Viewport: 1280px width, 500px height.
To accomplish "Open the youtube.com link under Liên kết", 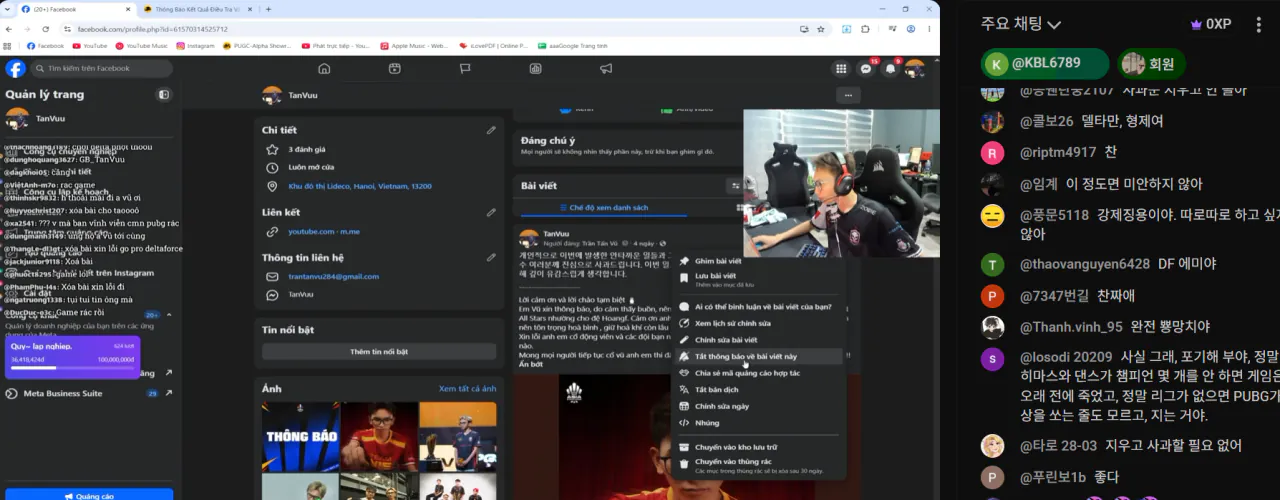I will pyautogui.click(x=311, y=231).
